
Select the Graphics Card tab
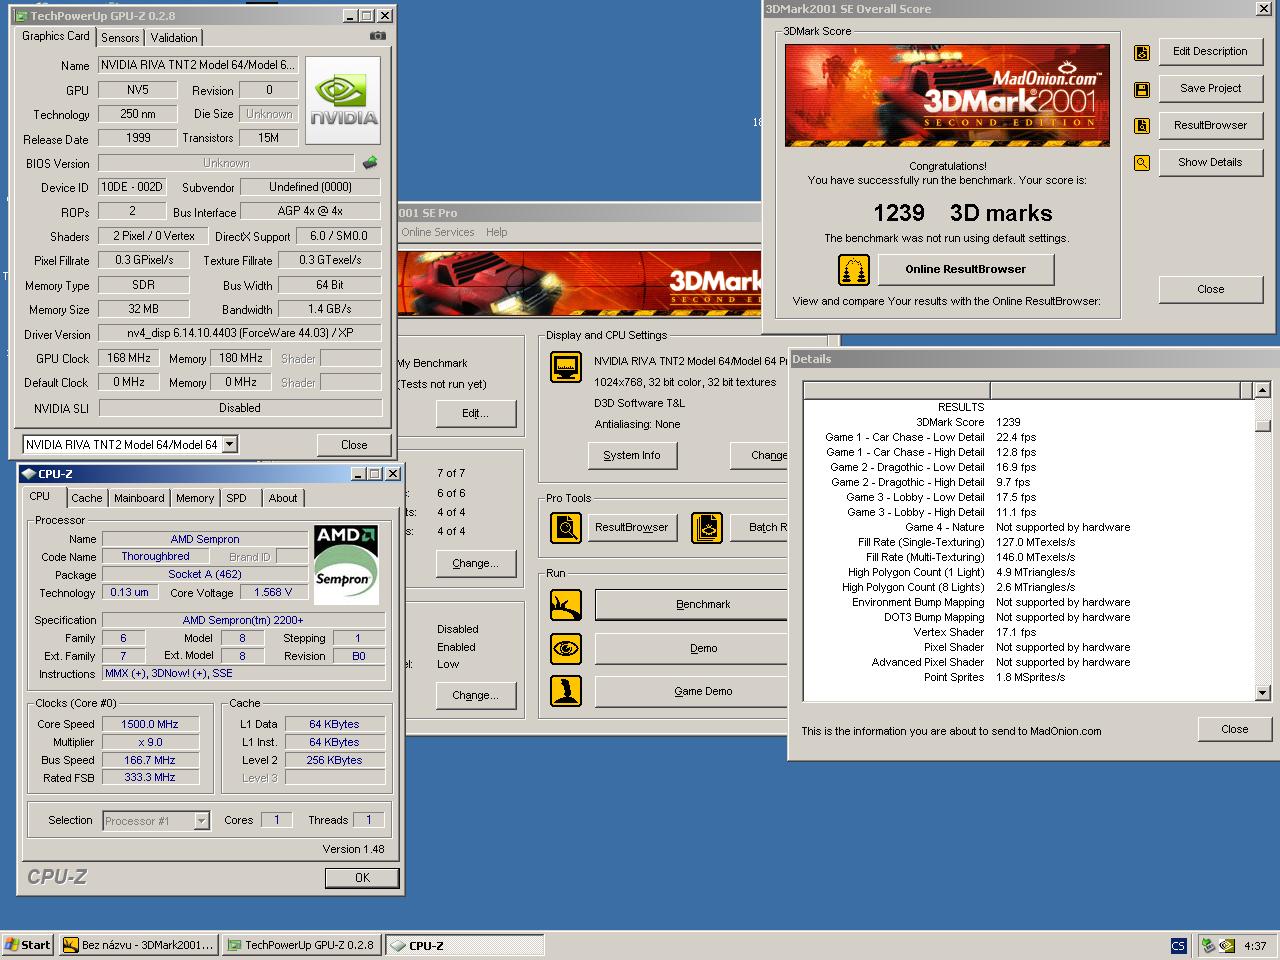(x=56, y=36)
